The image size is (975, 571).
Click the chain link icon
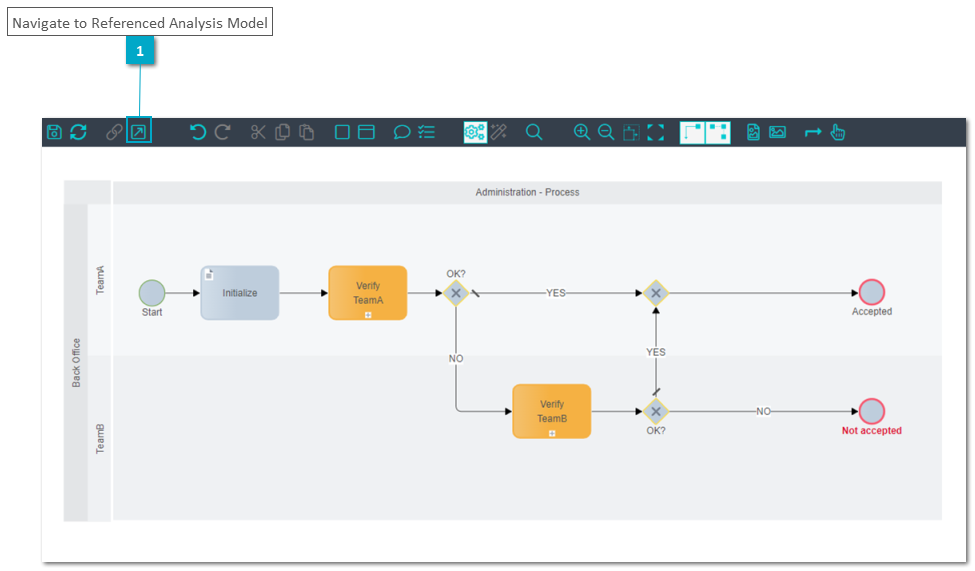point(114,132)
